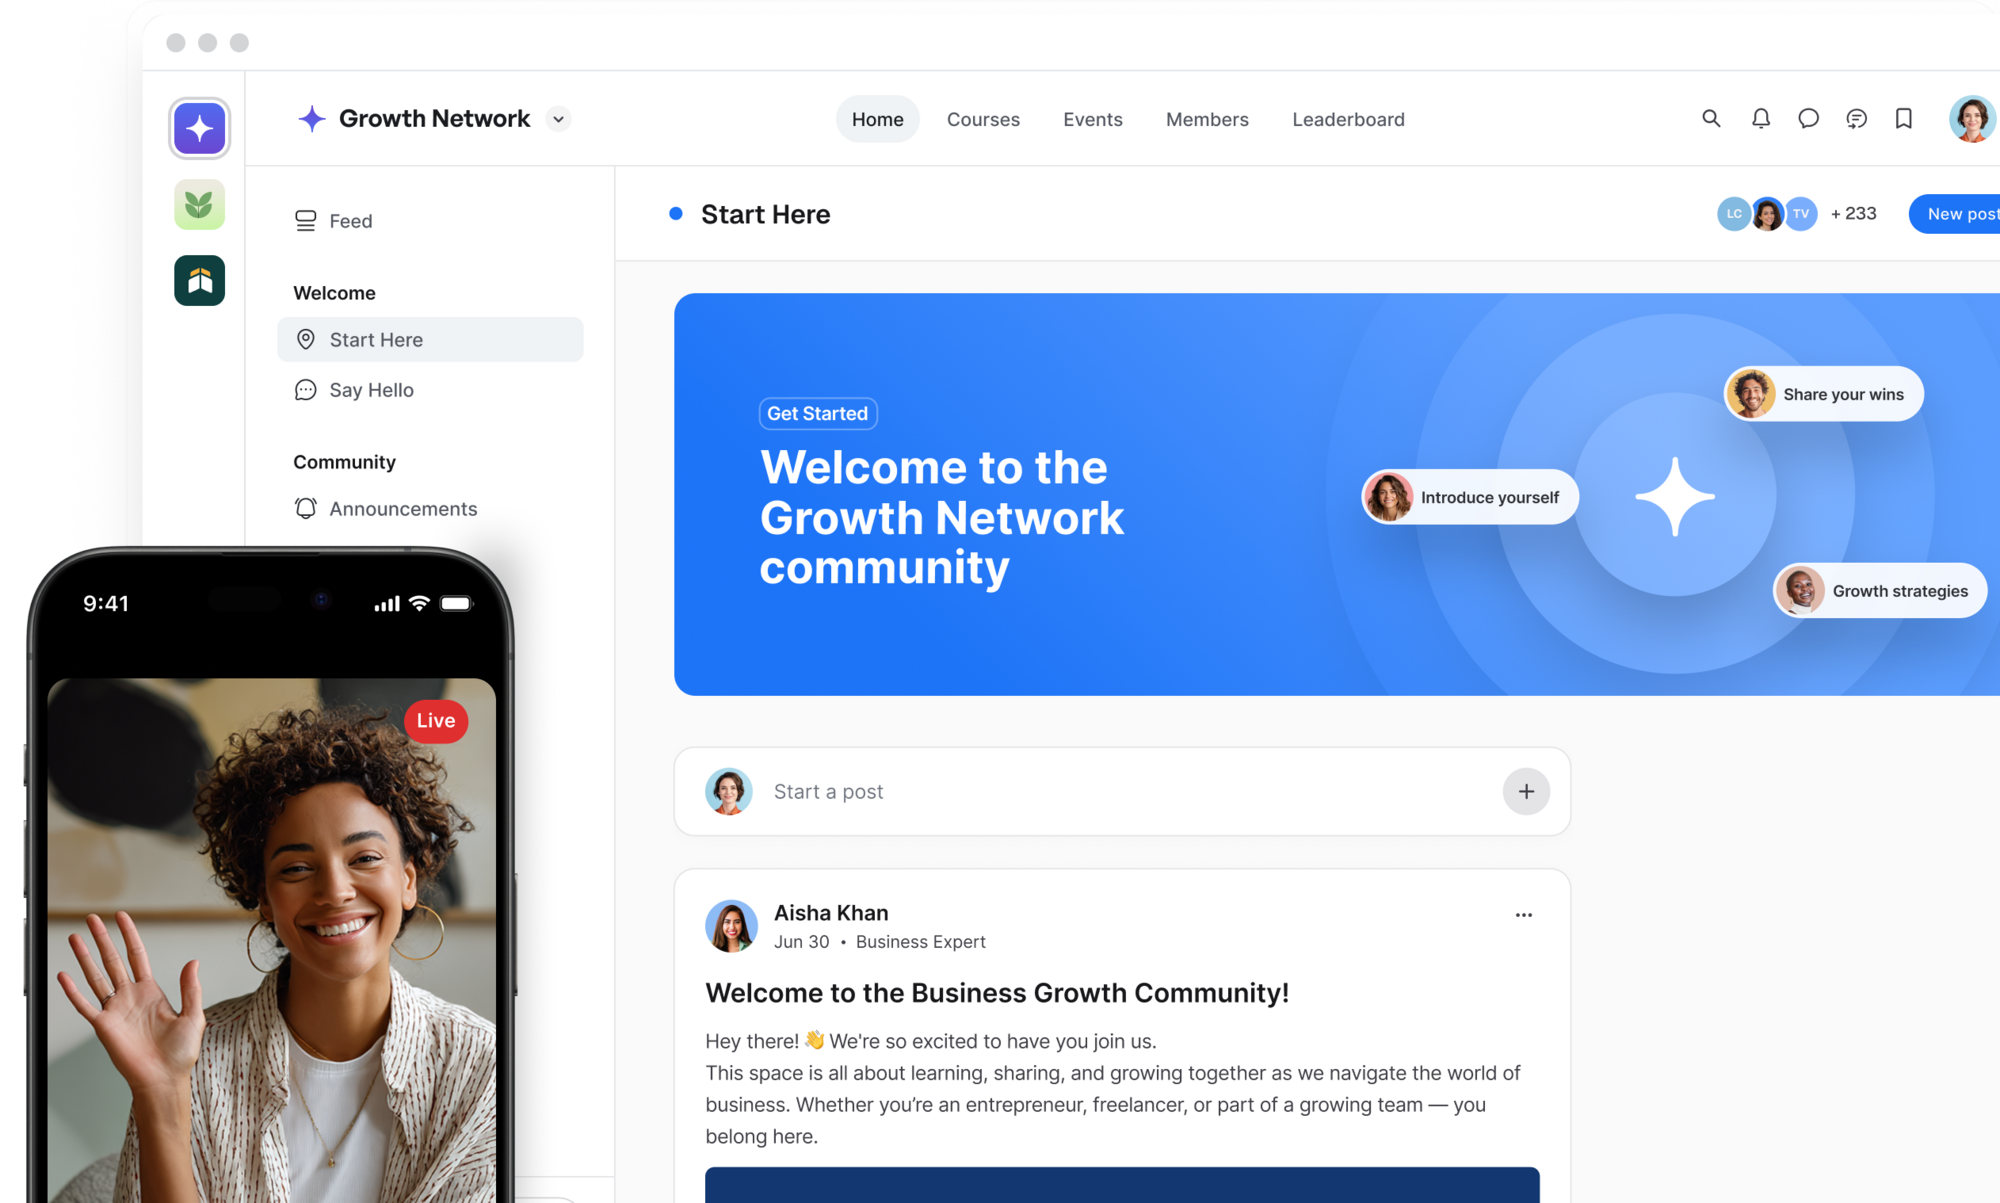This screenshot has width=2000, height=1203.
Task: Click the search magnifier icon
Action: 1711,119
